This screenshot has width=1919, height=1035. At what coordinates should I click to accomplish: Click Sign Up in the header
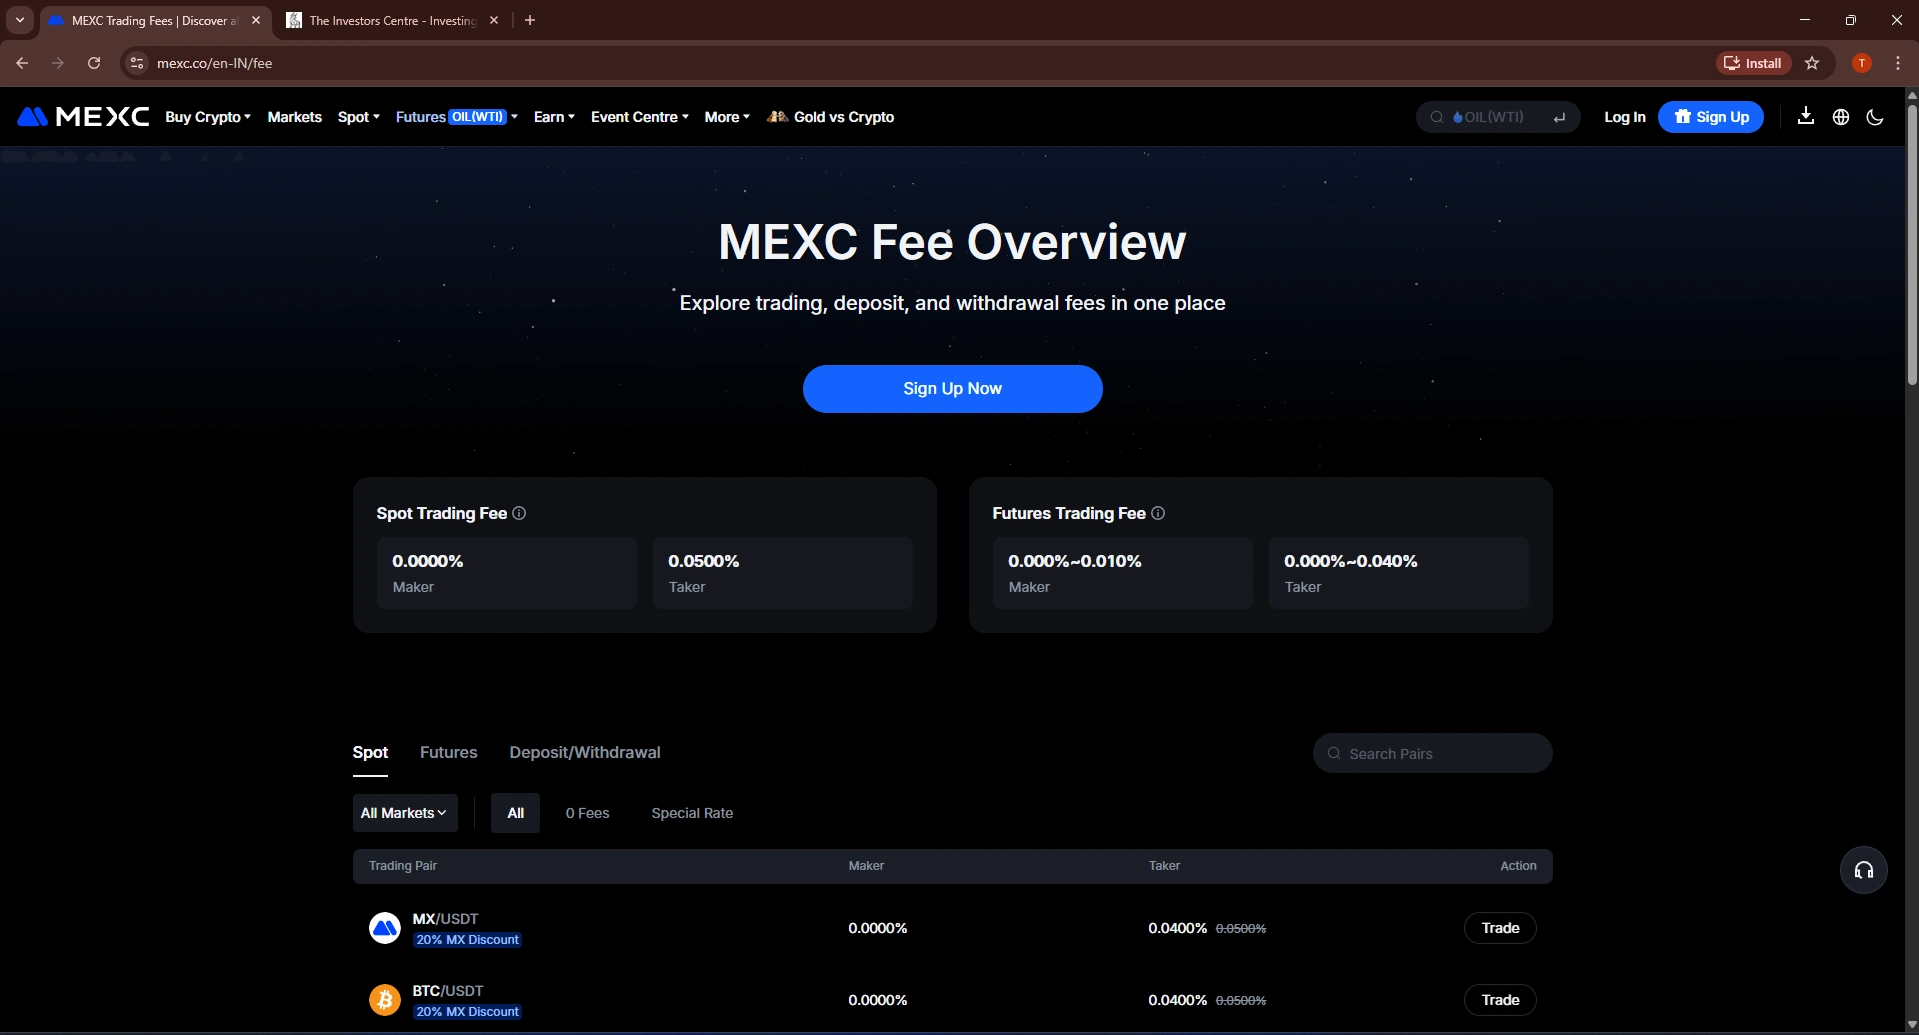click(x=1711, y=117)
